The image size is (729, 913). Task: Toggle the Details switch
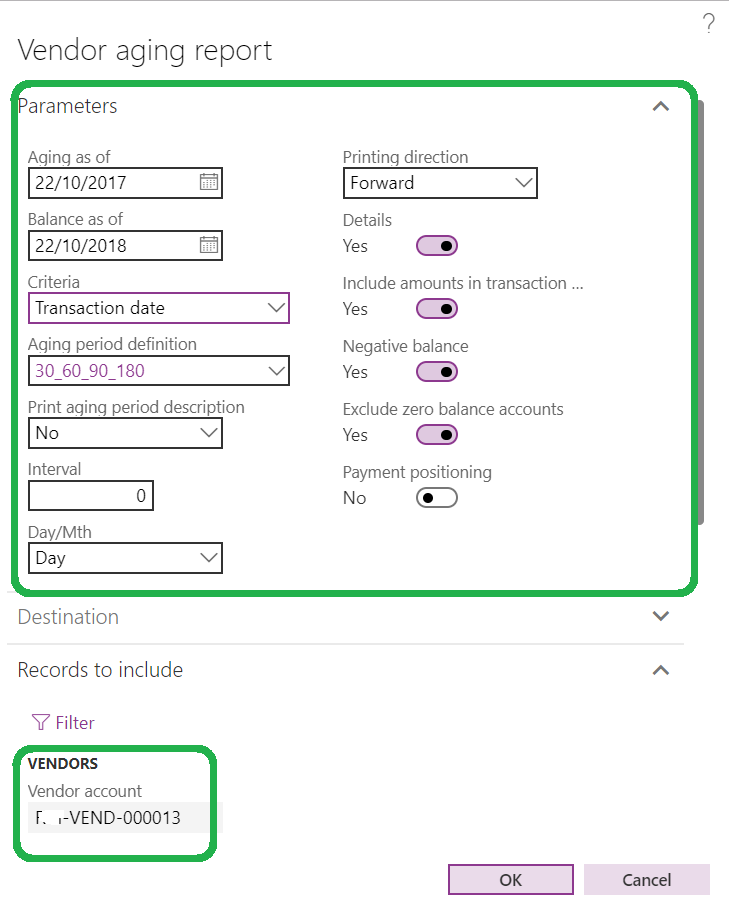[x=437, y=246]
